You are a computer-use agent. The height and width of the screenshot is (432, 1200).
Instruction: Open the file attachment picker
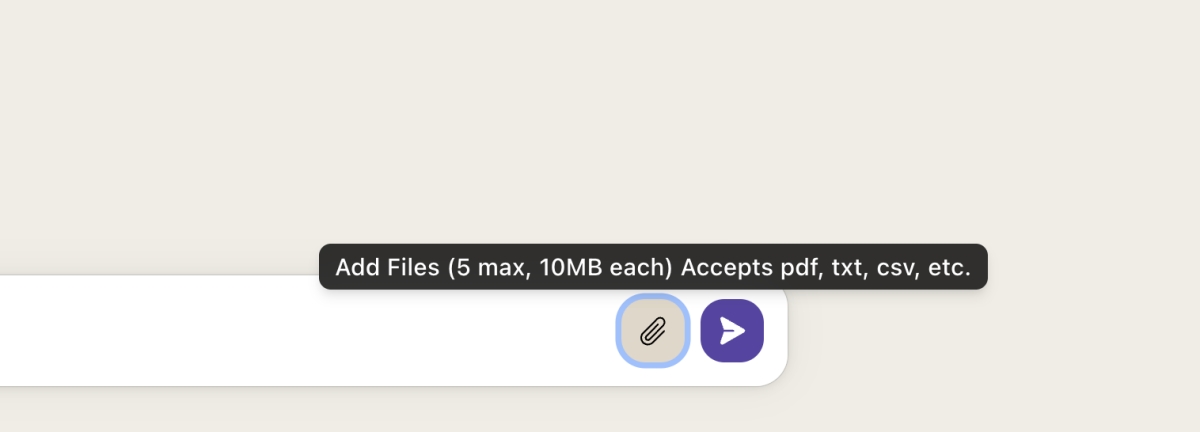653,331
